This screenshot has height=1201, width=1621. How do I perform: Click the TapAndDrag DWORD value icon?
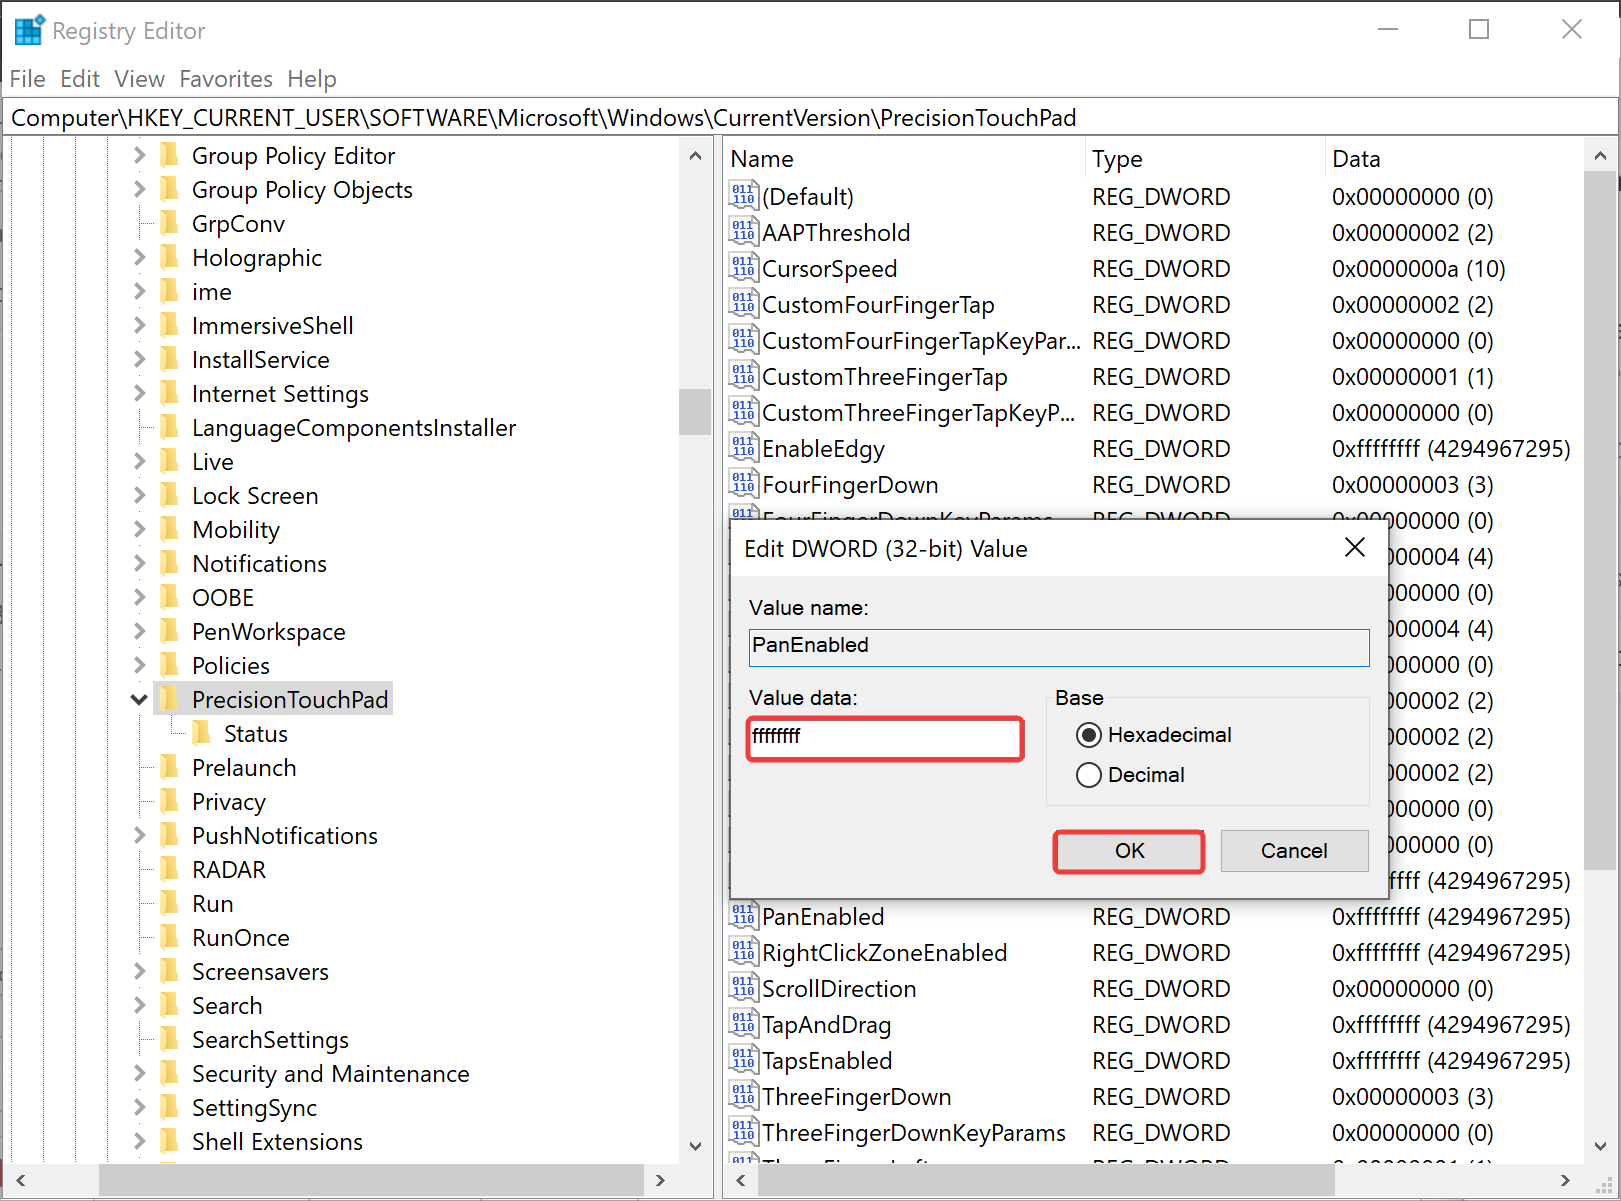[743, 1024]
